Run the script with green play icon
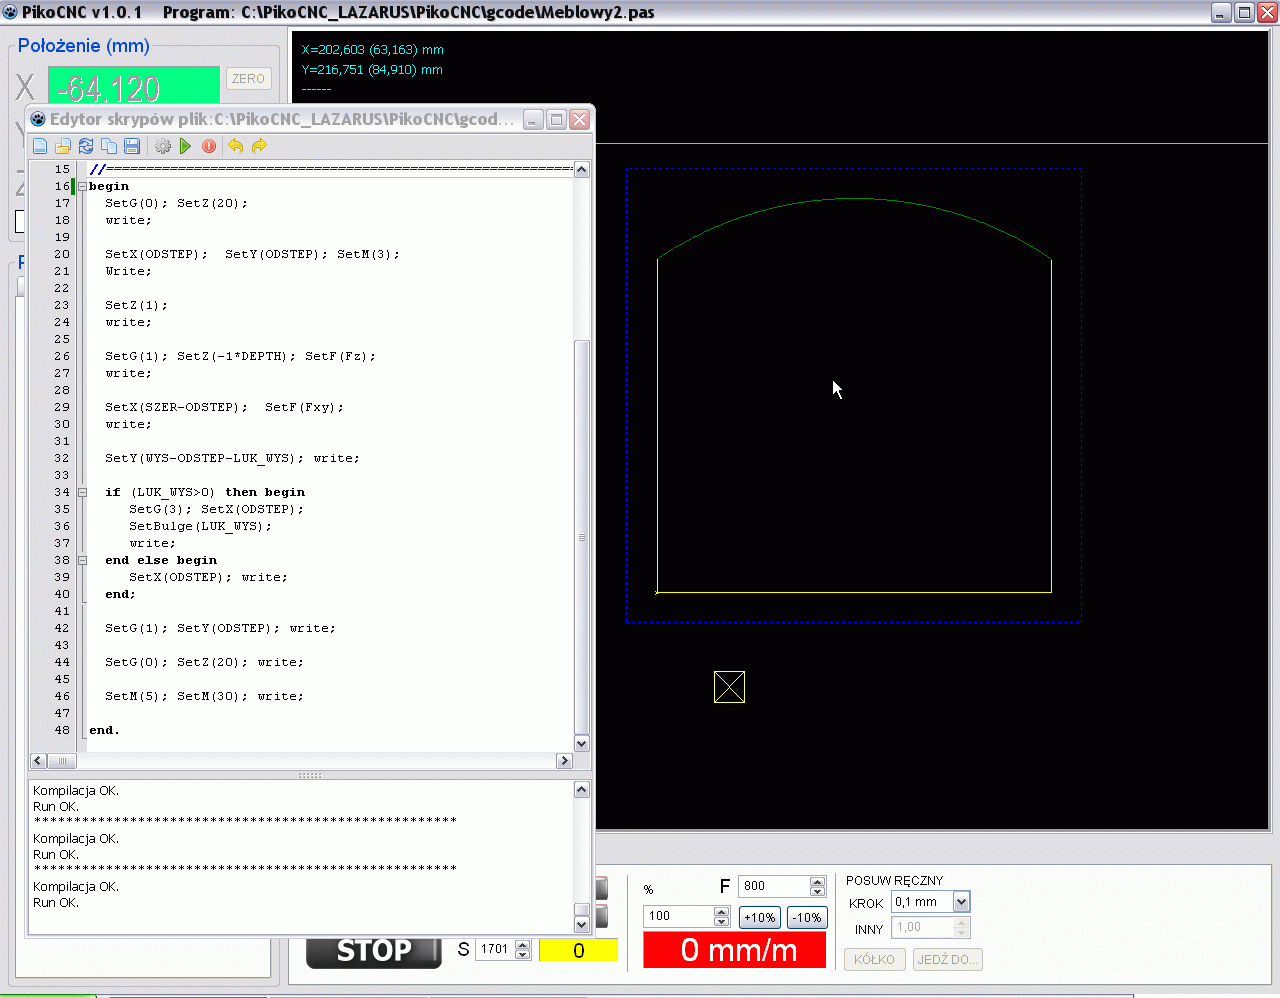 tap(186, 146)
